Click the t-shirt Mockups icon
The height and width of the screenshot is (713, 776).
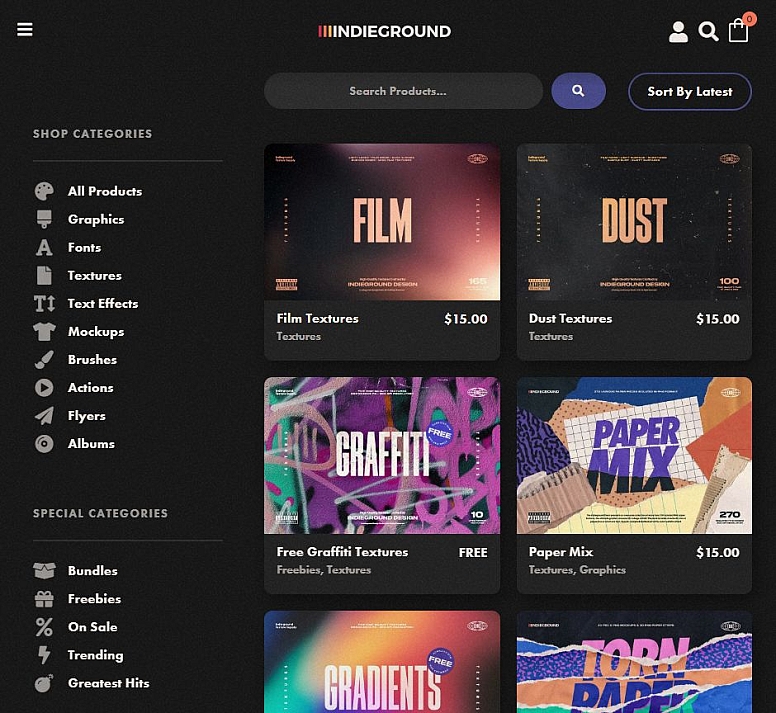(44, 332)
